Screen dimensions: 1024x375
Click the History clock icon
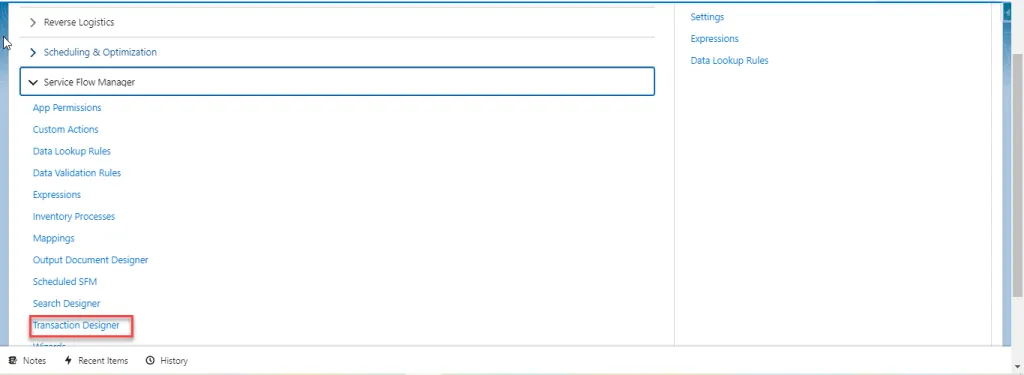pyautogui.click(x=150, y=361)
